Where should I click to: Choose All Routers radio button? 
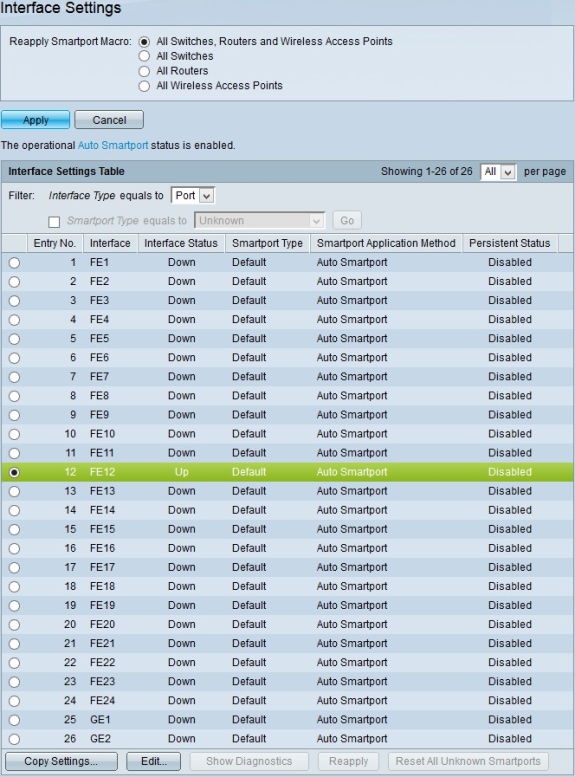[144, 71]
